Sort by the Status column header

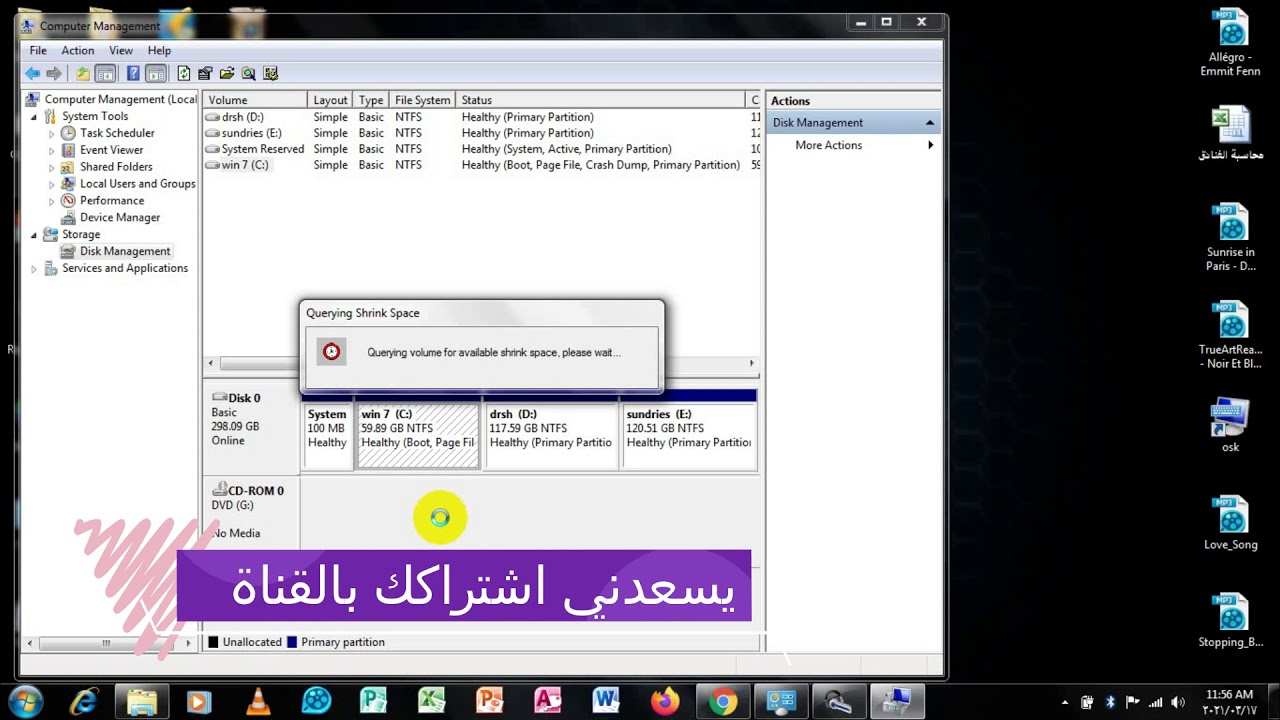point(602,100)
